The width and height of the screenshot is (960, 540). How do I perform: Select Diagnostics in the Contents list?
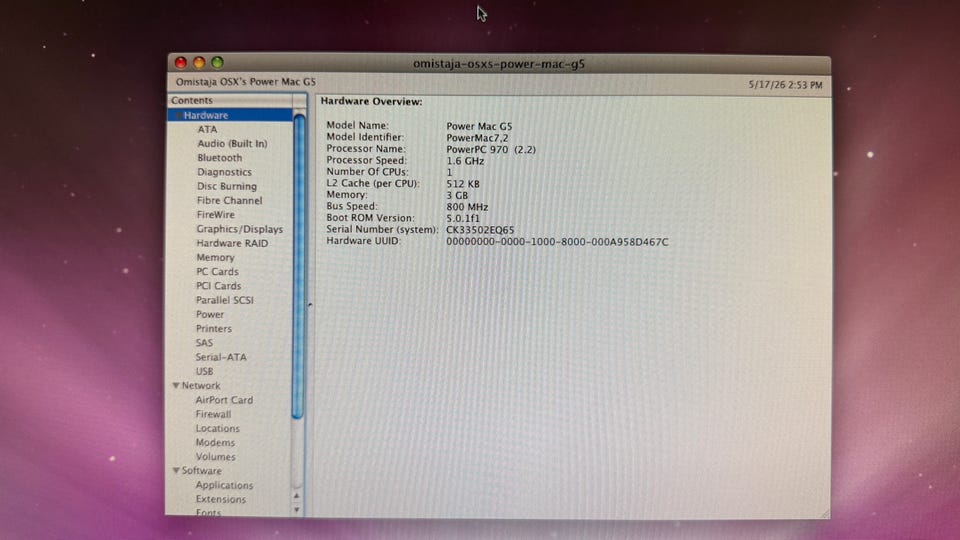click(224, 172)
